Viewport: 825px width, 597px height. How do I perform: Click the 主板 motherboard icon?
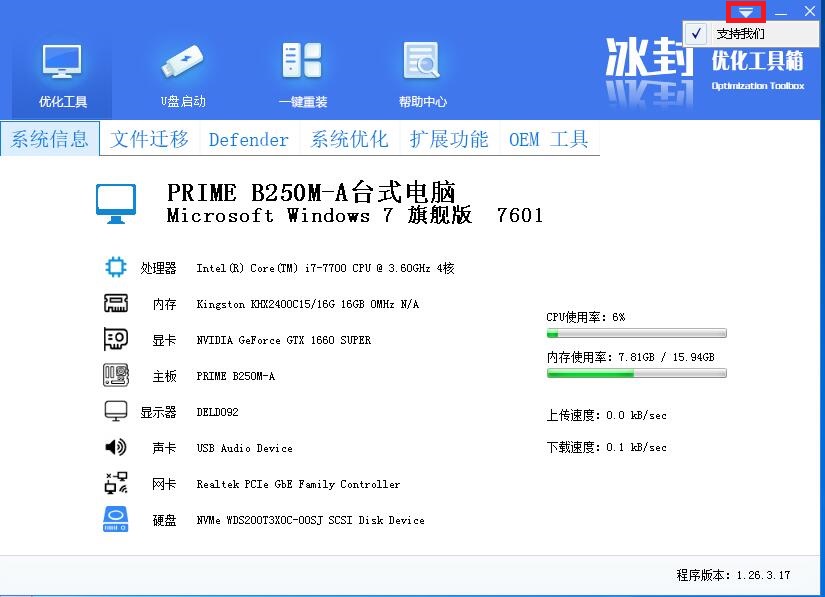[116, 375]
